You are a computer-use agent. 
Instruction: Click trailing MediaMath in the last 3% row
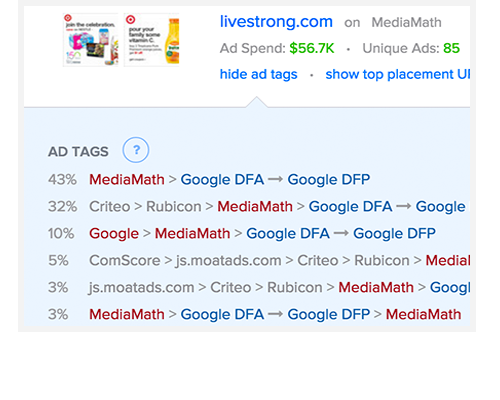(423, 315)
